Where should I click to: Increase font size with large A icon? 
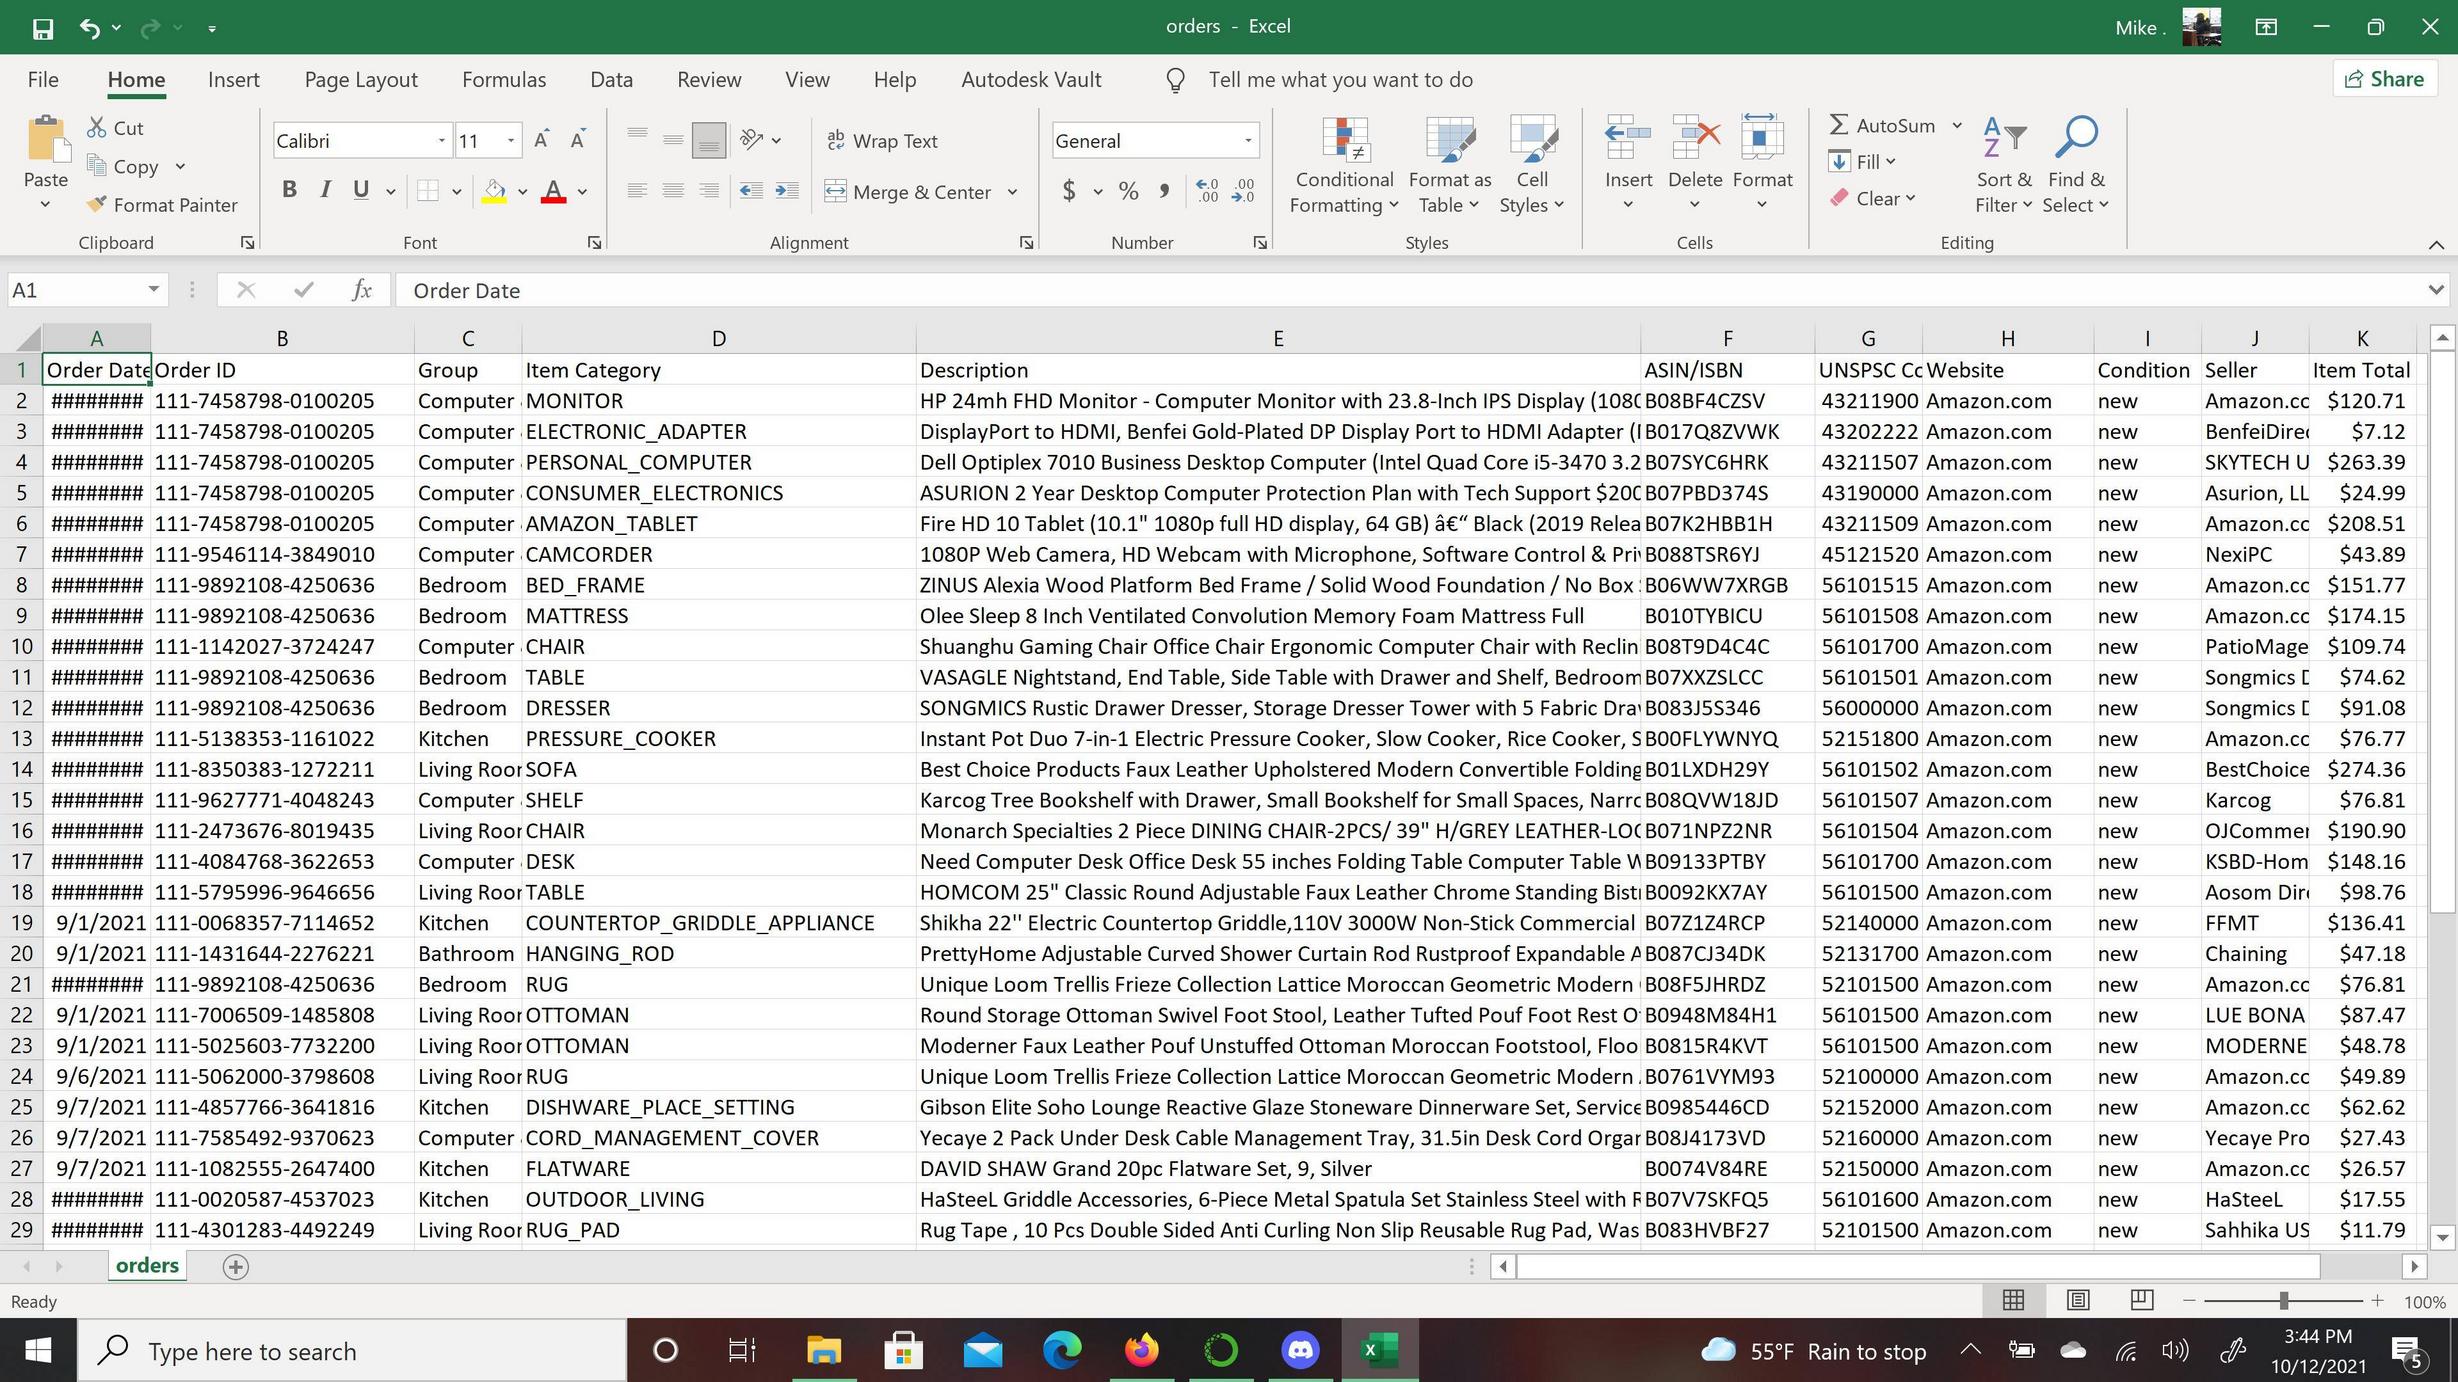coord(541,140)
